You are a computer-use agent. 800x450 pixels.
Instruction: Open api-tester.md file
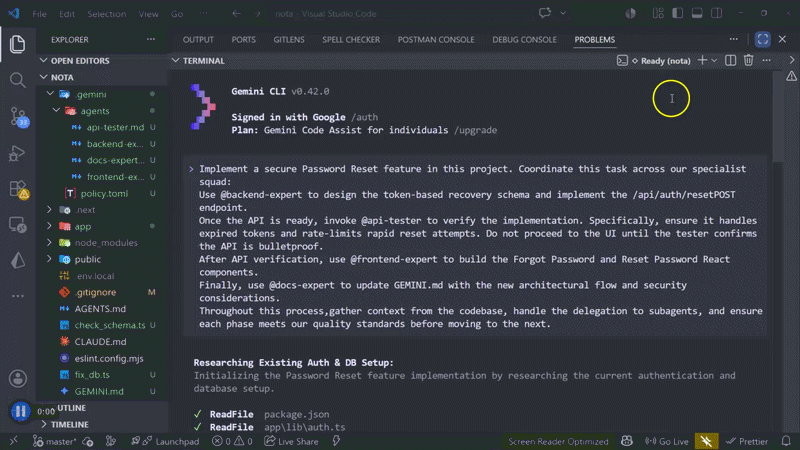pyautogui.click(x=115, y=127)
